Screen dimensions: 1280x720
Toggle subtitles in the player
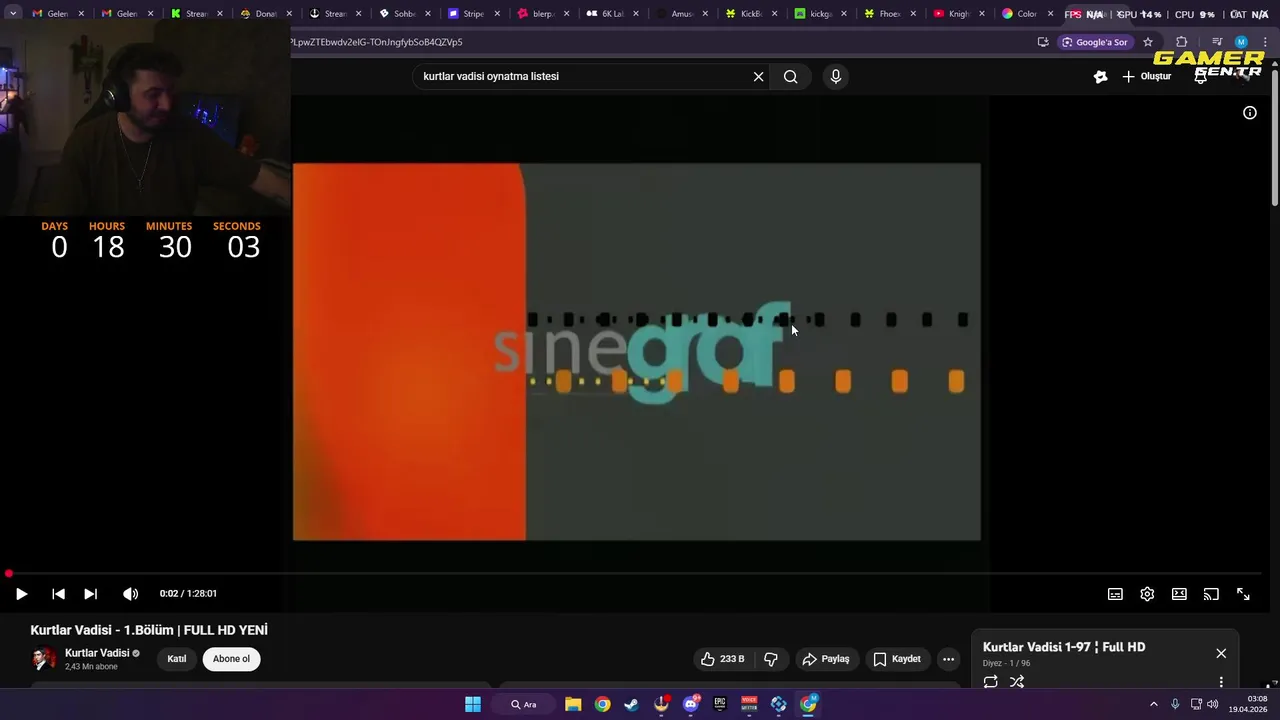point(1115,594)
